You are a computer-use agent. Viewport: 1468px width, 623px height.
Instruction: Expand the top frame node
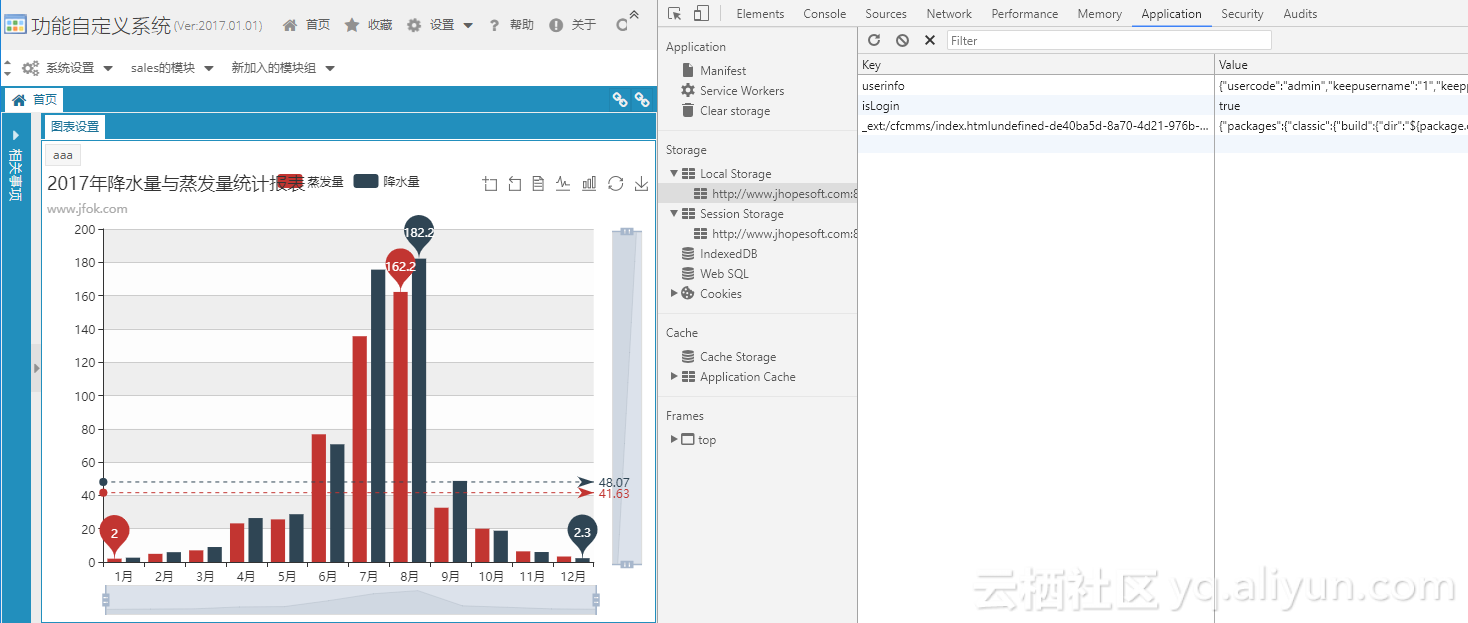point(674,440)
